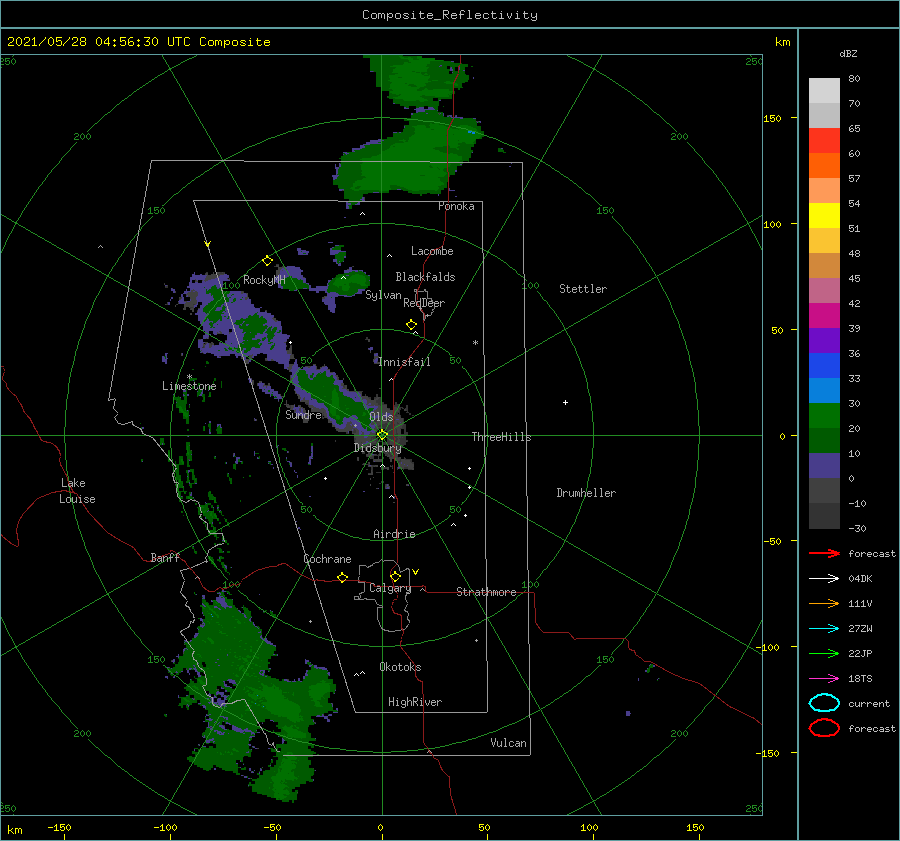Image resolution: width=900 pixels, height=841 pixels.
Task: Click the yellow v marker northwest of RockyMH
Action: click(x=208, y=244)
